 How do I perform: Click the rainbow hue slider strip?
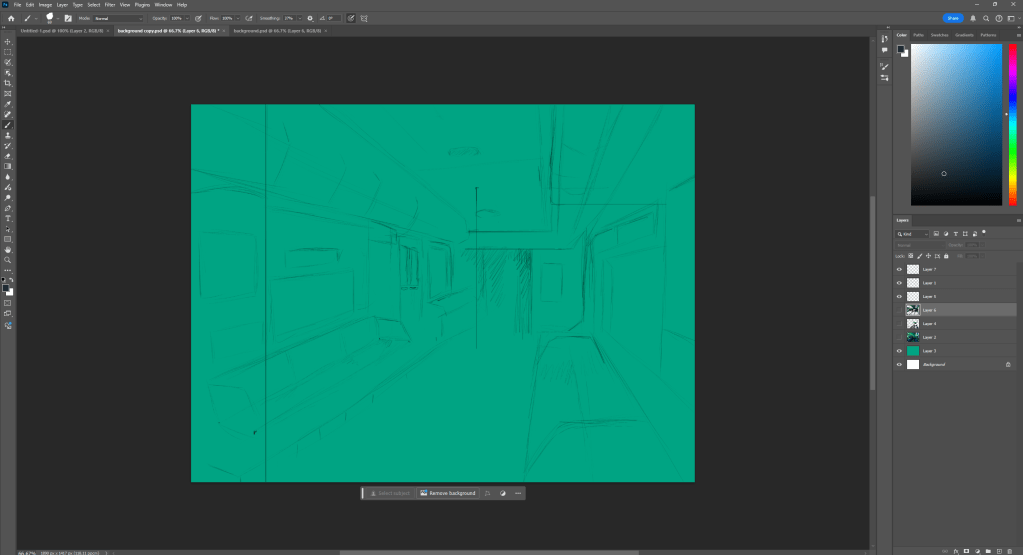1012,125
